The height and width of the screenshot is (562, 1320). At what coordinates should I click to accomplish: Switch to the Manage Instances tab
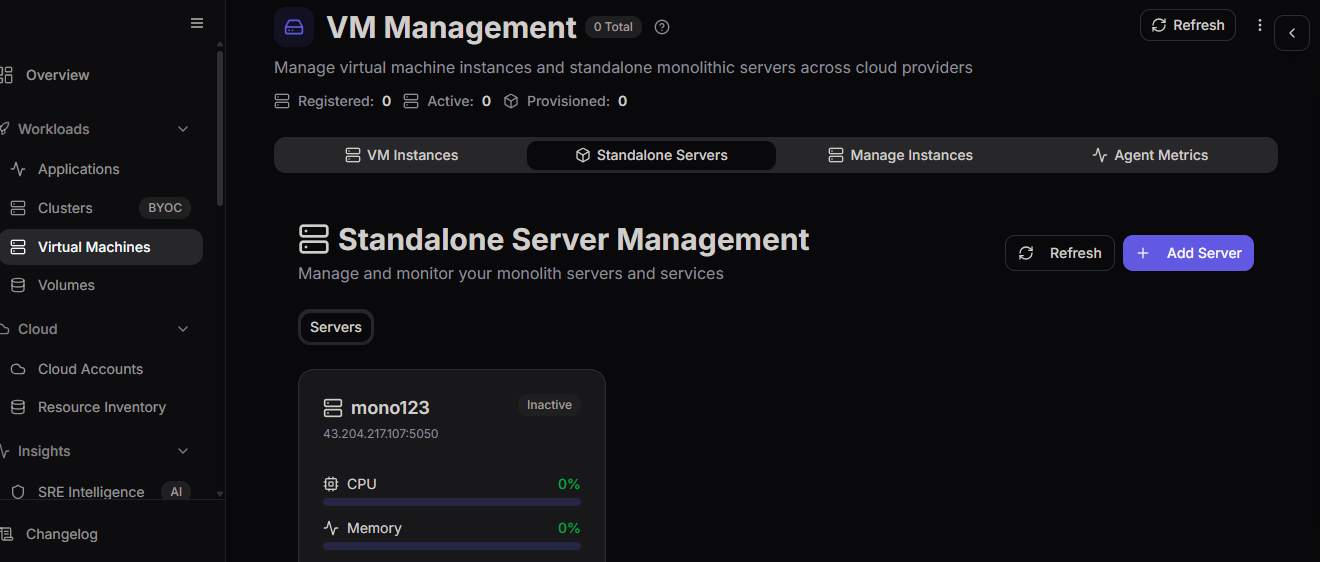point(900,155)
